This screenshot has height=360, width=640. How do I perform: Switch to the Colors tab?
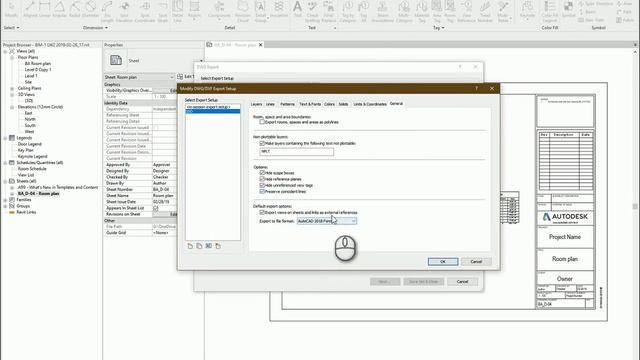tap(329, 104)
